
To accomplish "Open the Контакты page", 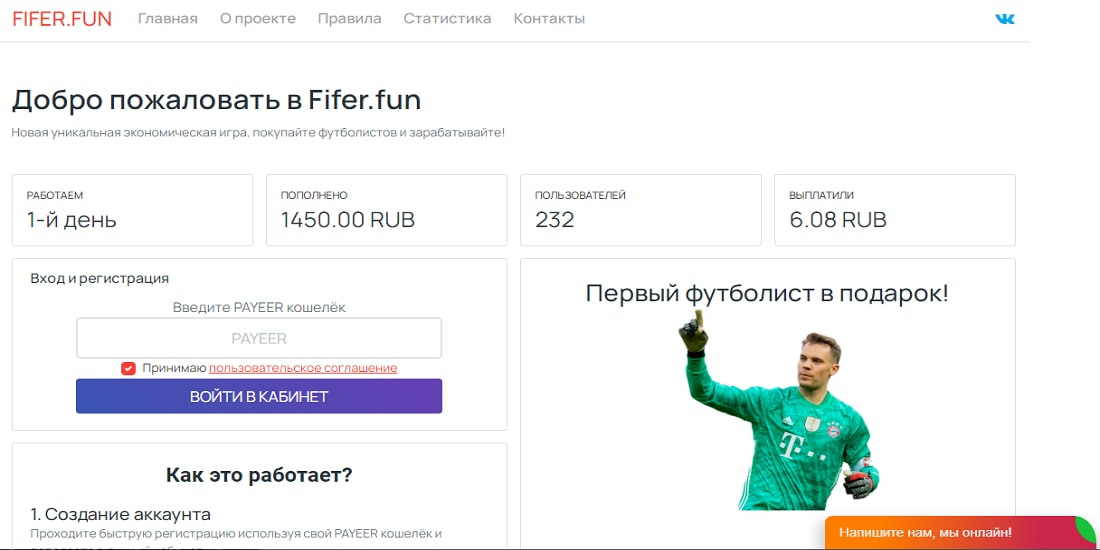I will coord(549,19).
